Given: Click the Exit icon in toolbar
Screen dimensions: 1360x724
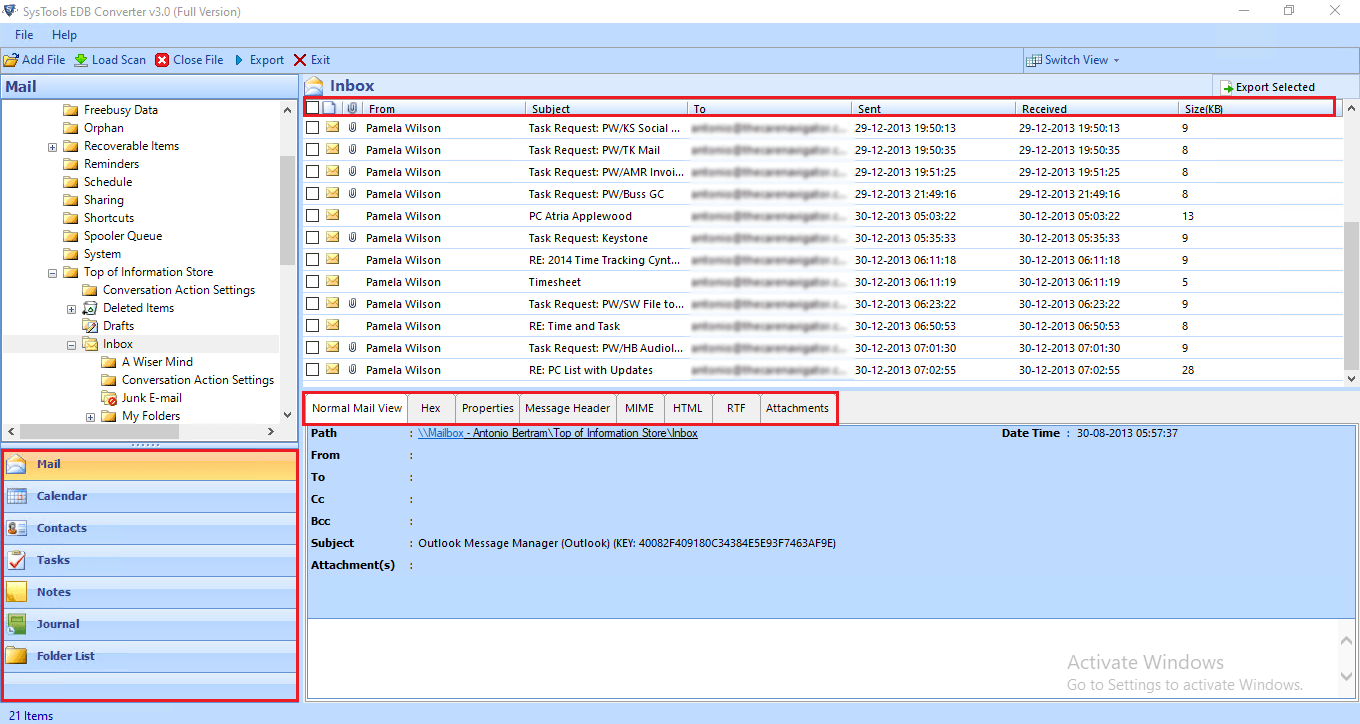Looking at the screenshot, I should pos(299,60).
